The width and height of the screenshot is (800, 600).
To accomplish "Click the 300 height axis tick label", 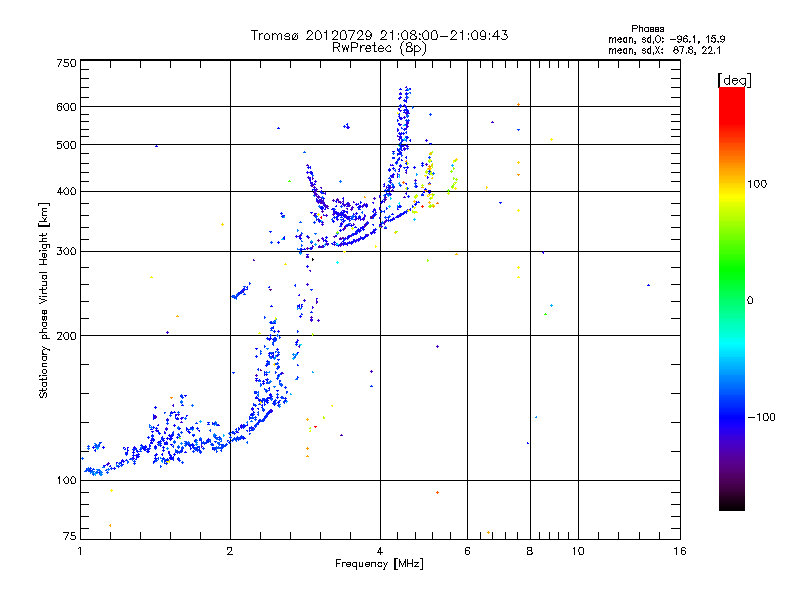I will pos(66,252).
